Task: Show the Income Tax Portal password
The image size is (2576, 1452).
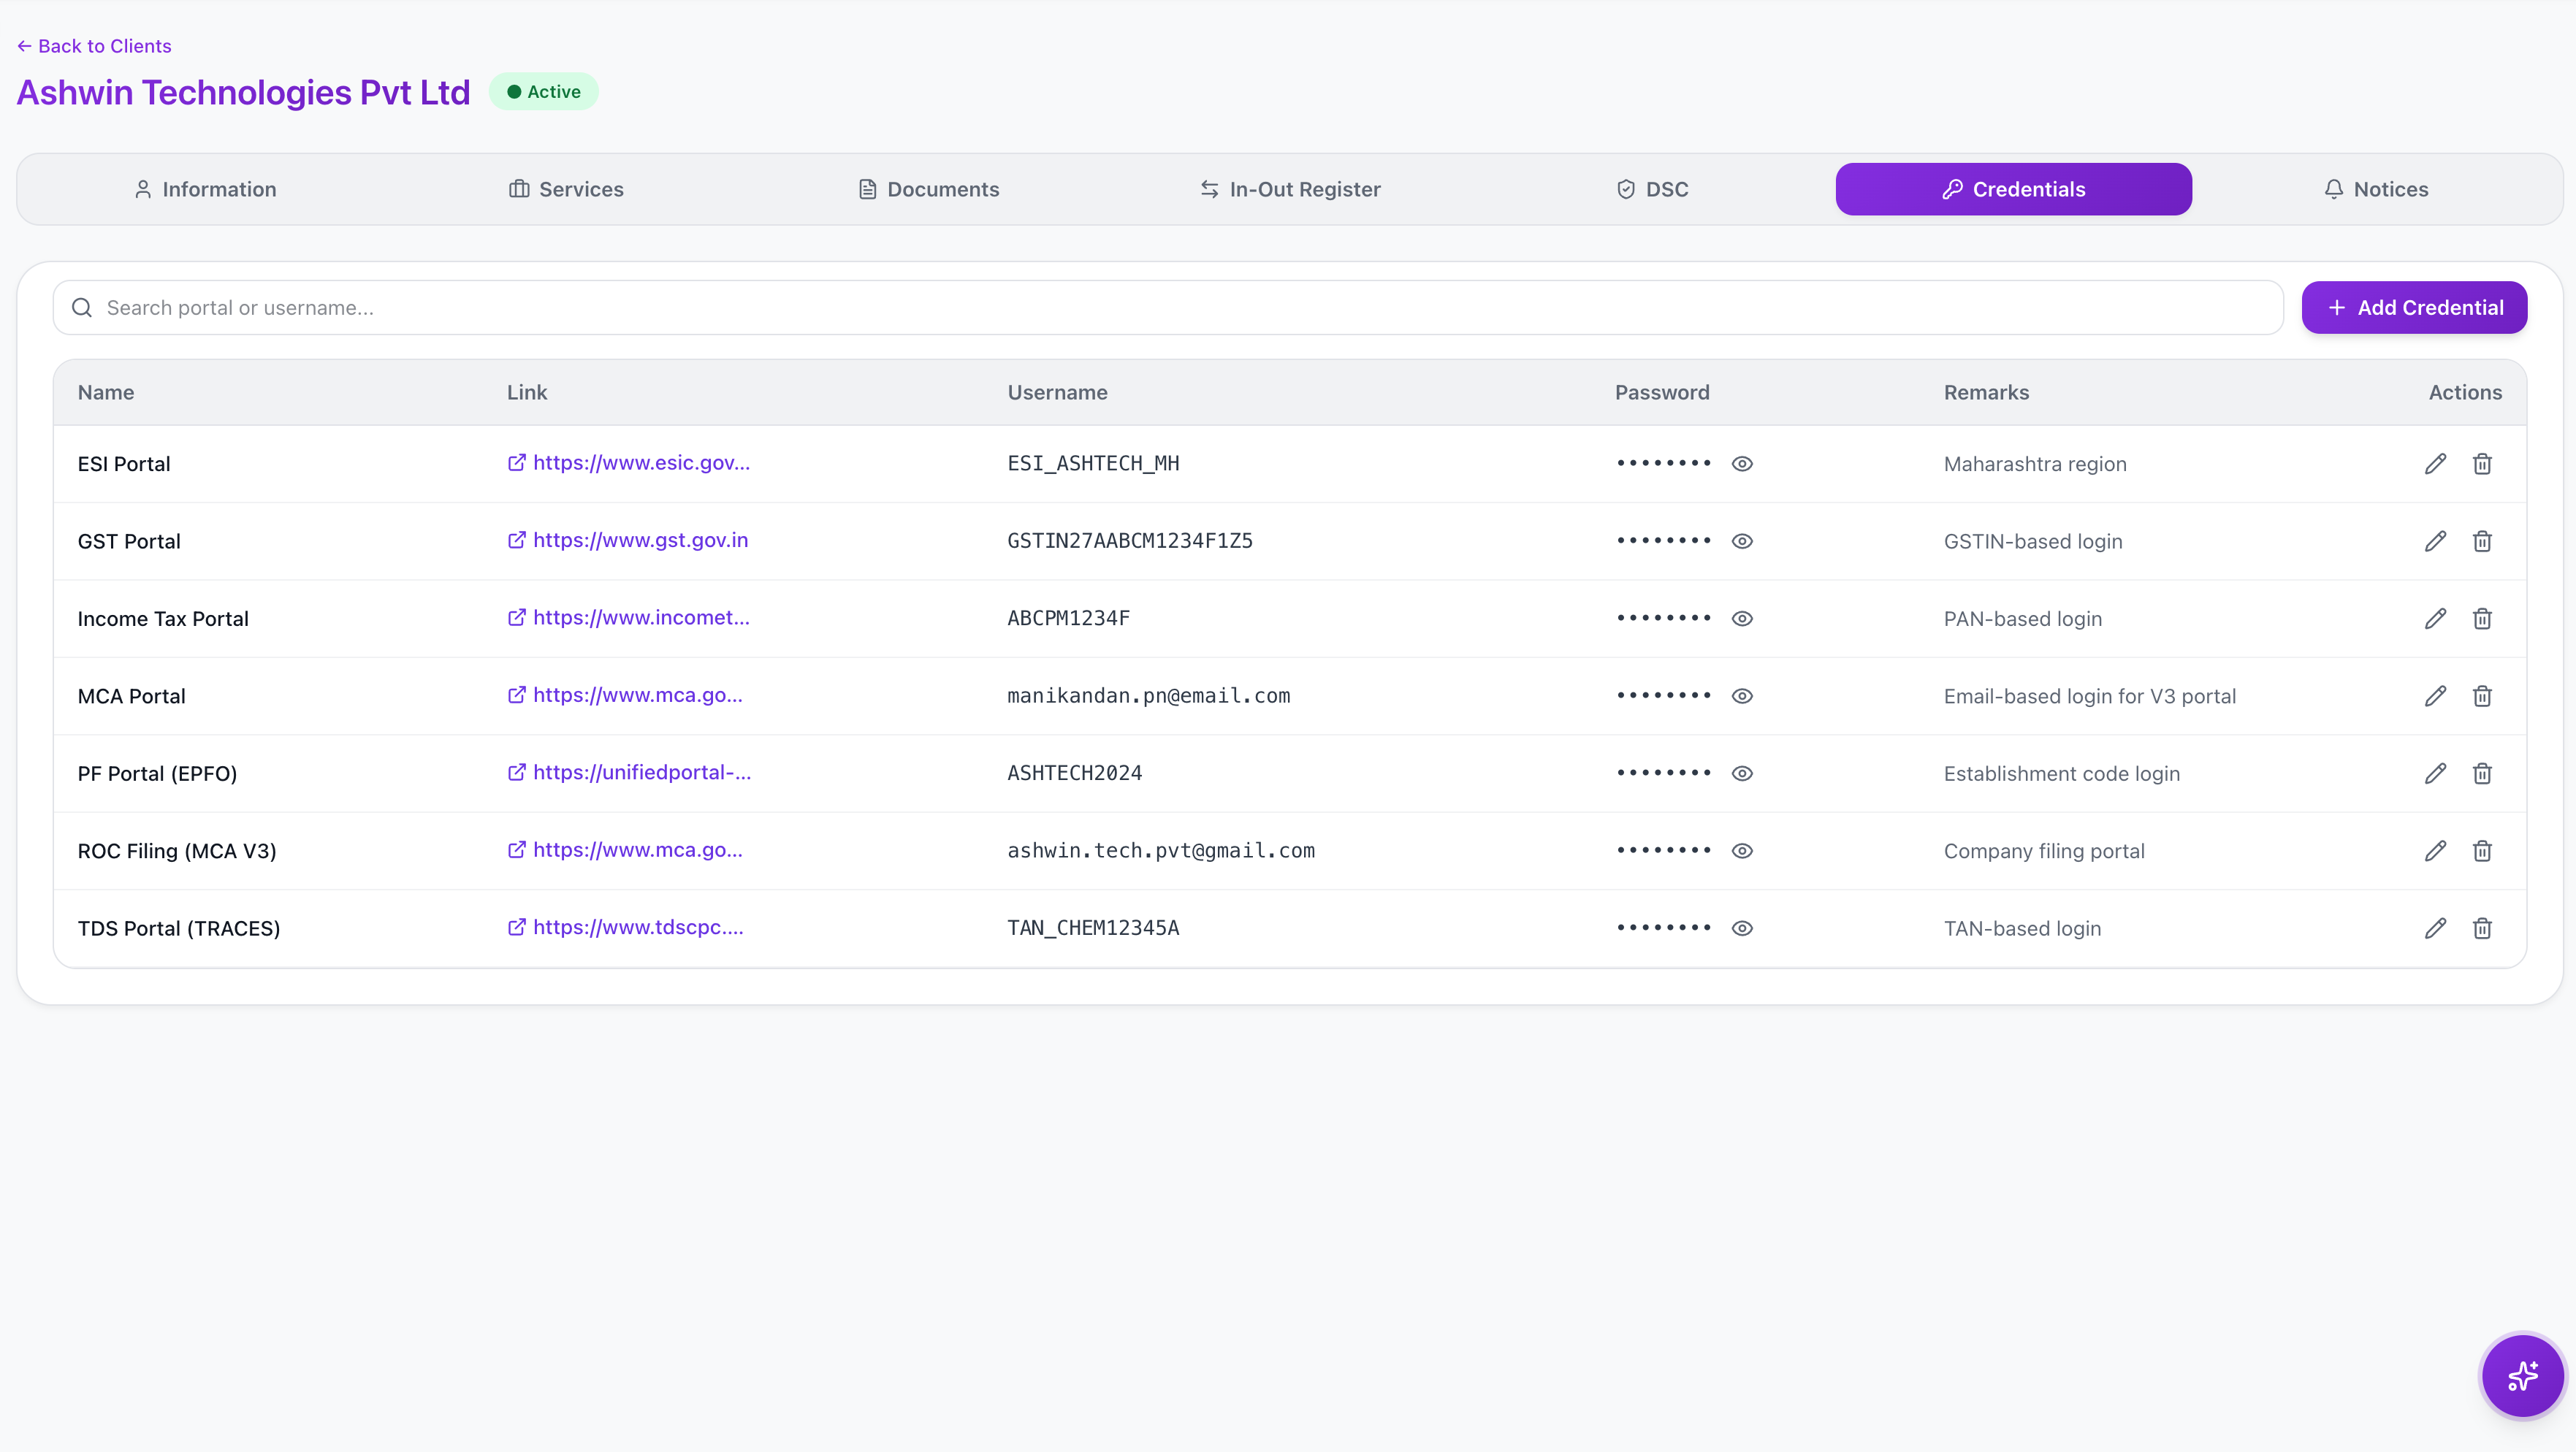Action: pos(1742,619)
